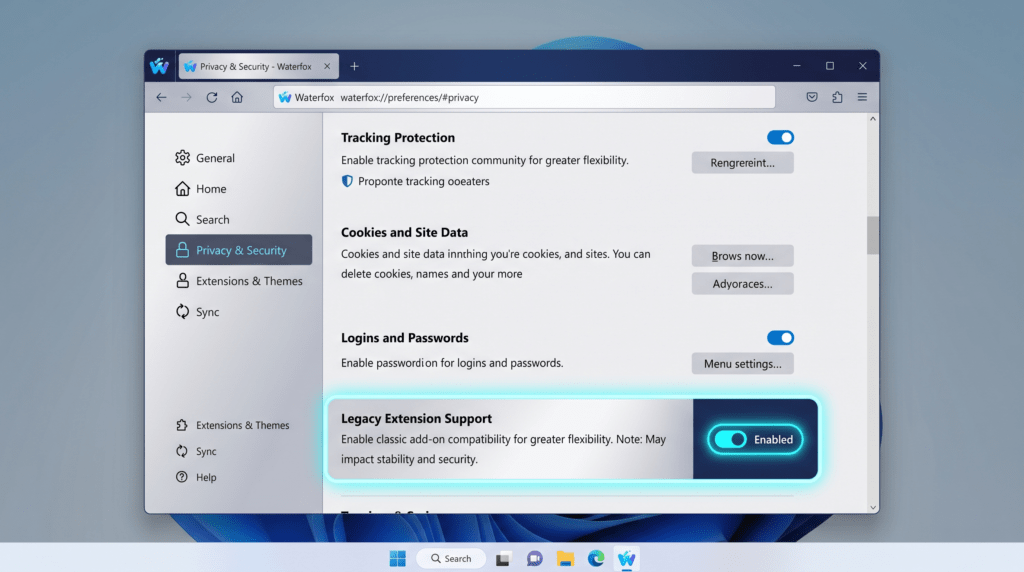The image size is (1024, 572).
Task: Click the scrollbar down arrow
Action: point(872,507)
